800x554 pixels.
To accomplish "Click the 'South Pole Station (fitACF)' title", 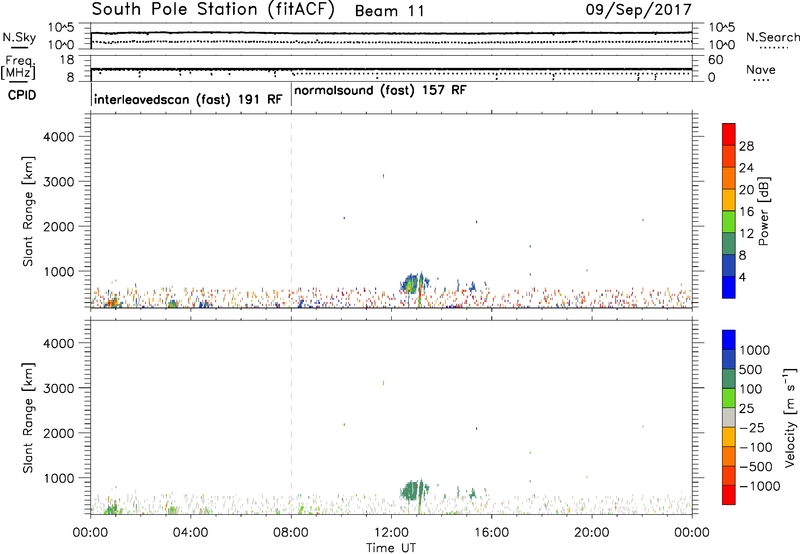I will [213, 10].
